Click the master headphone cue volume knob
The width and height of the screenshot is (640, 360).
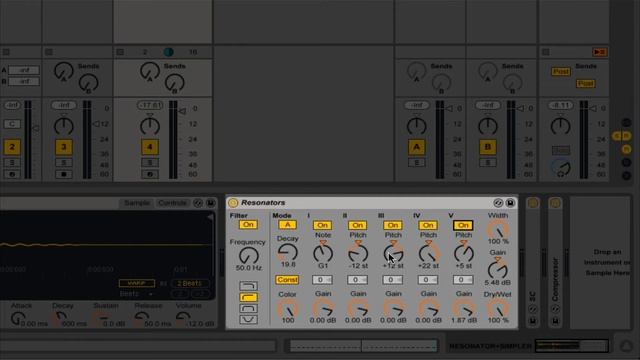561,168
